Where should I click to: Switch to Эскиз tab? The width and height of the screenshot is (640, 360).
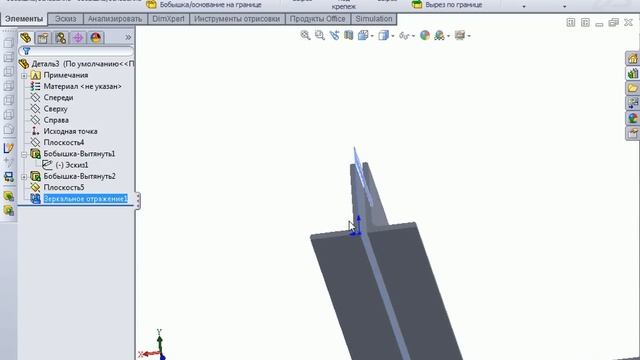(x=66, y=19)
